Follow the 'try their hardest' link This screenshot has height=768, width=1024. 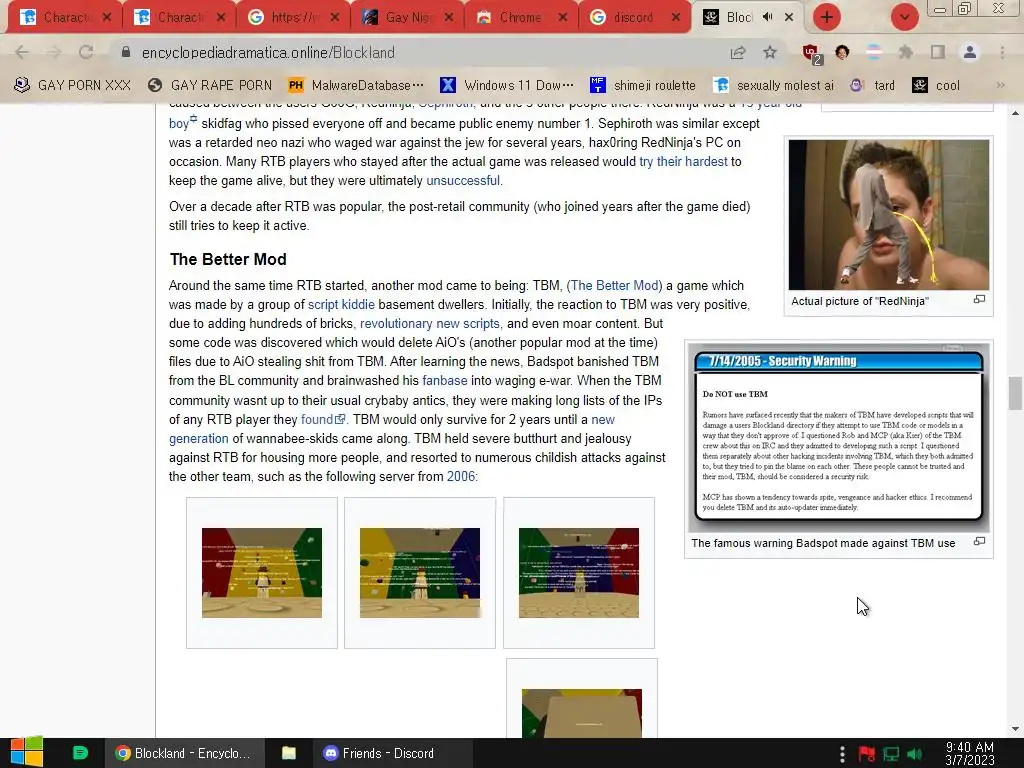pyautogui.click(x=683, y=161)
